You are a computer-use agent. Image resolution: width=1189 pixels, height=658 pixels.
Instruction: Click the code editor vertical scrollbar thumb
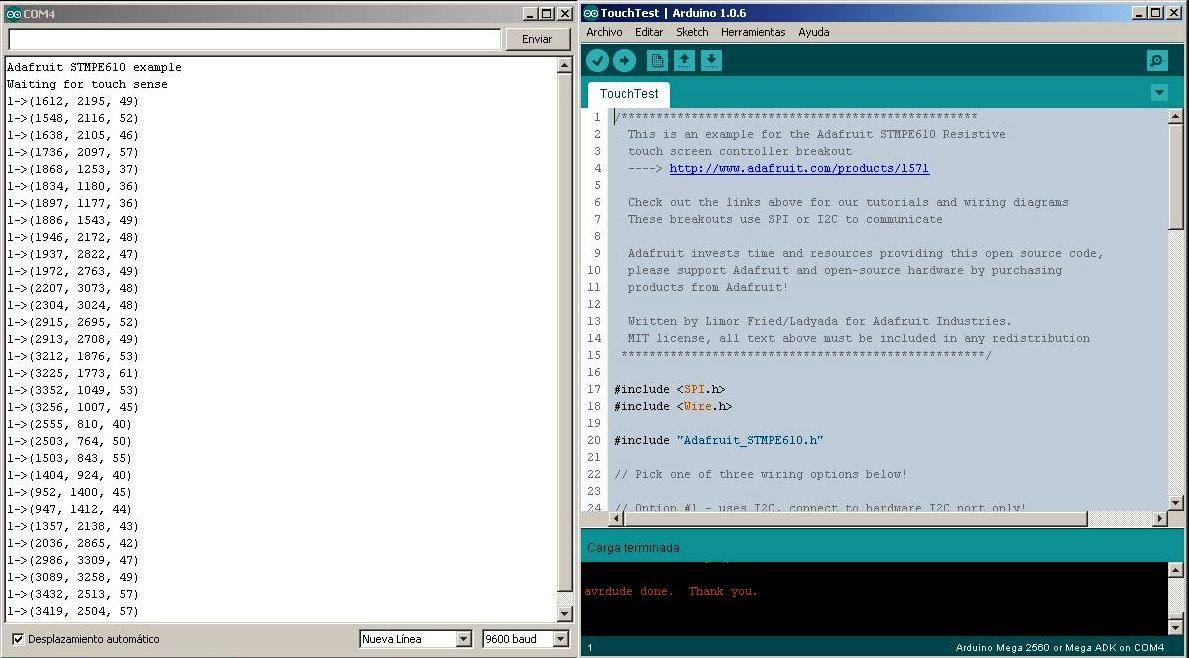point(1175,177)
